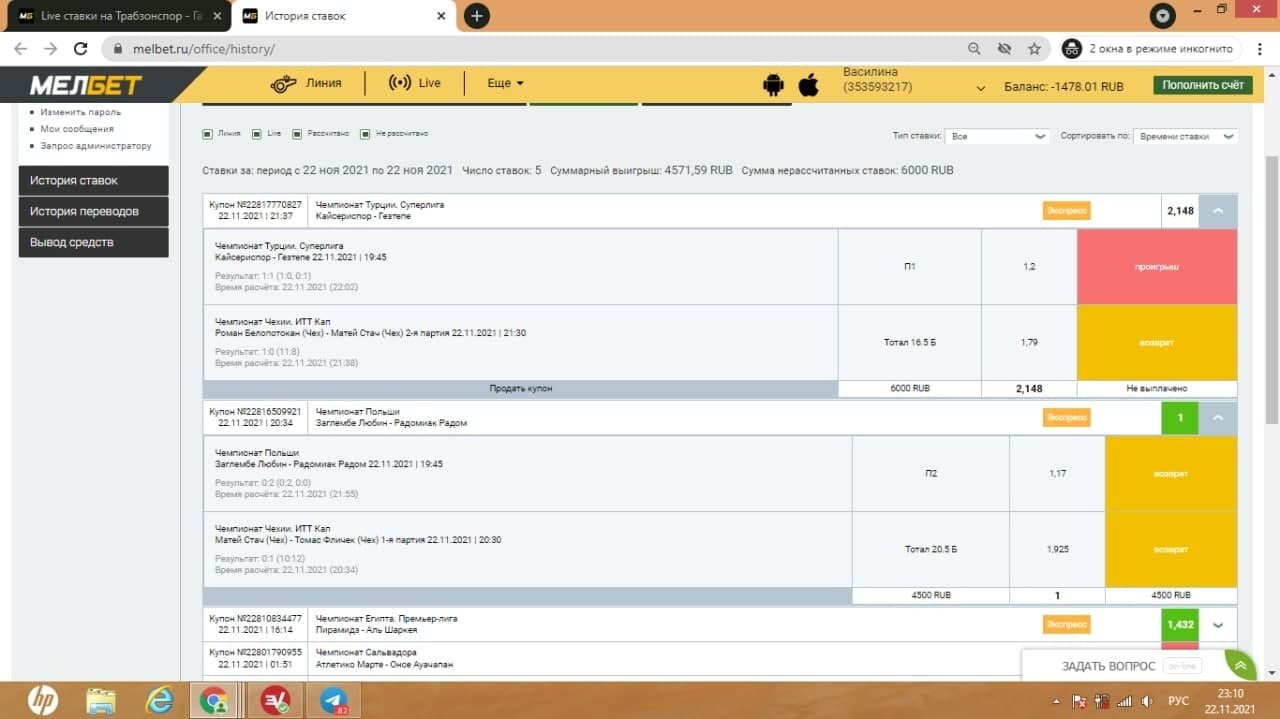1280x719 pixels.
Task: Click the Пополнить счёт button
Action: tap(1202, 85)
